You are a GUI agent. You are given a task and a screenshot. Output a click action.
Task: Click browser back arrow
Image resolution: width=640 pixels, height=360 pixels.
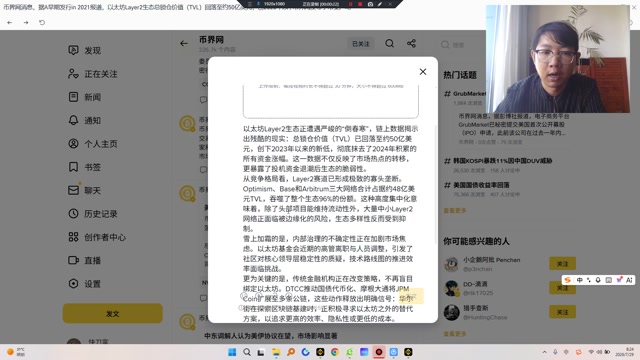point(10,23)
